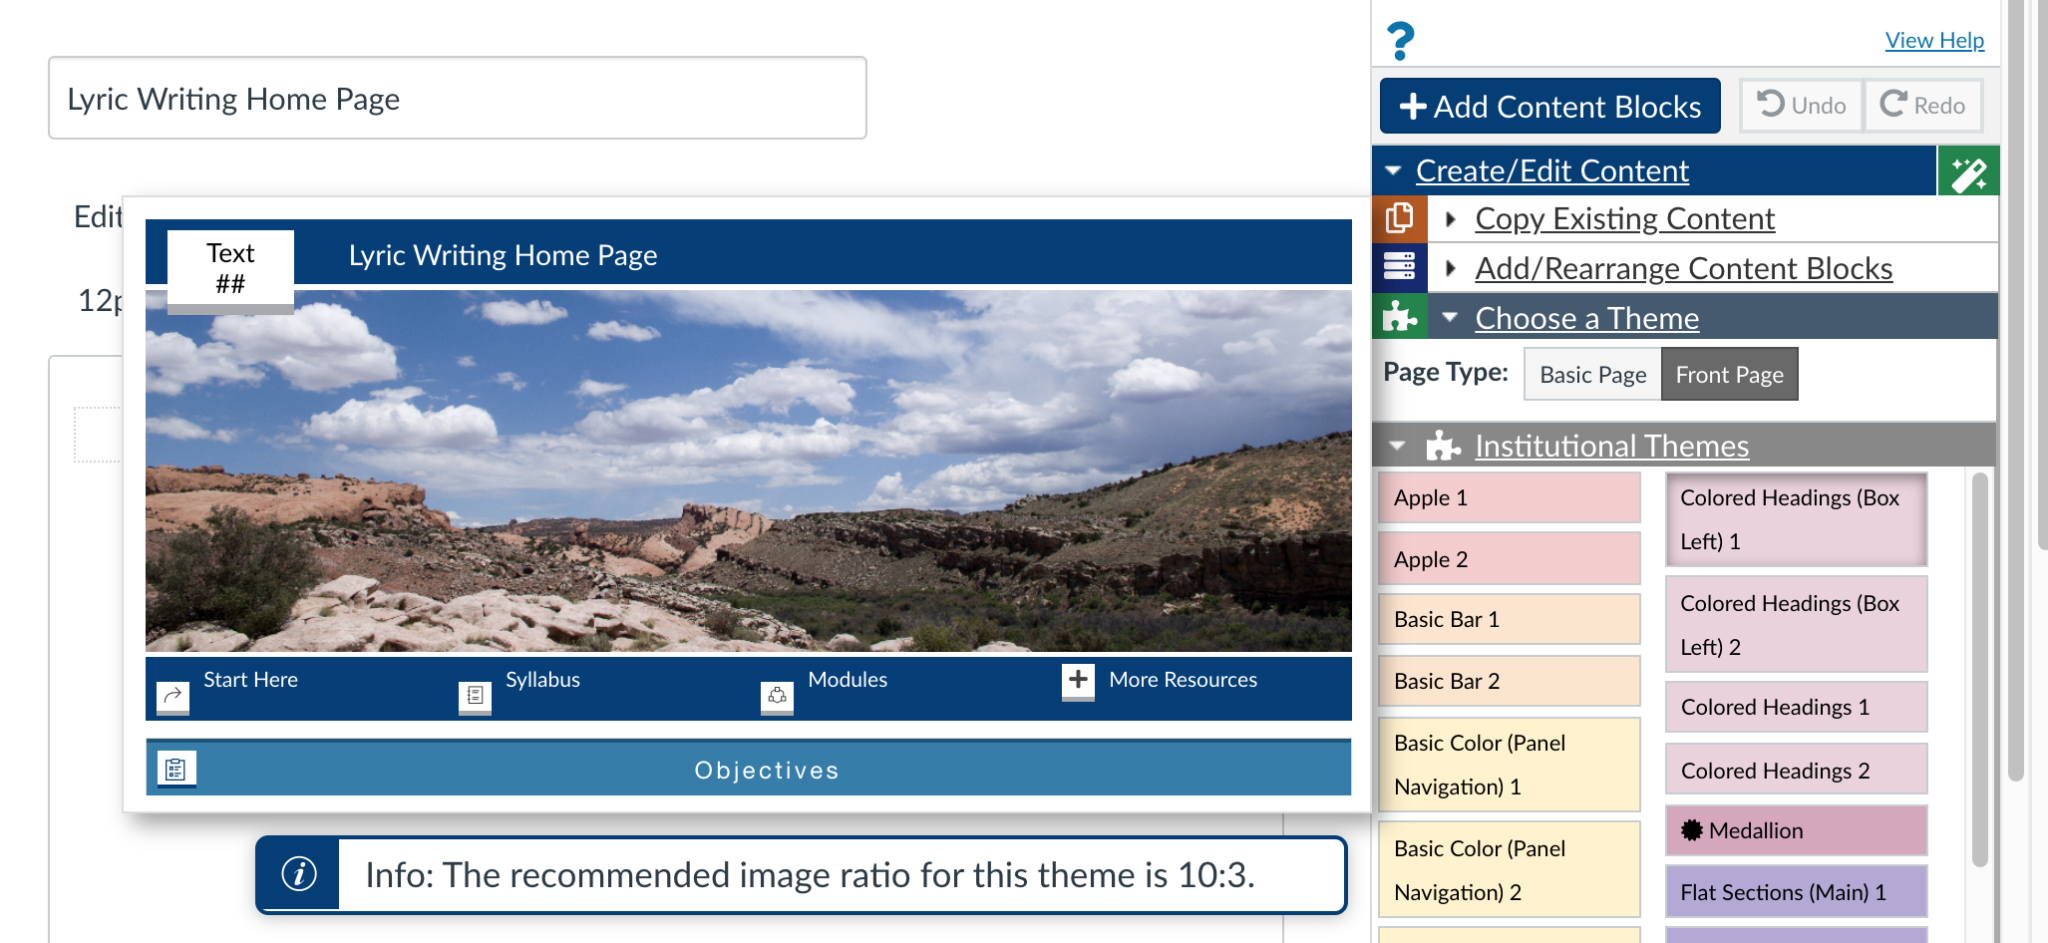The width and height of the screenshot is (2048, 943).
Task: Collapse the Institutional Themes section
Action: (x=1394, y=445)
